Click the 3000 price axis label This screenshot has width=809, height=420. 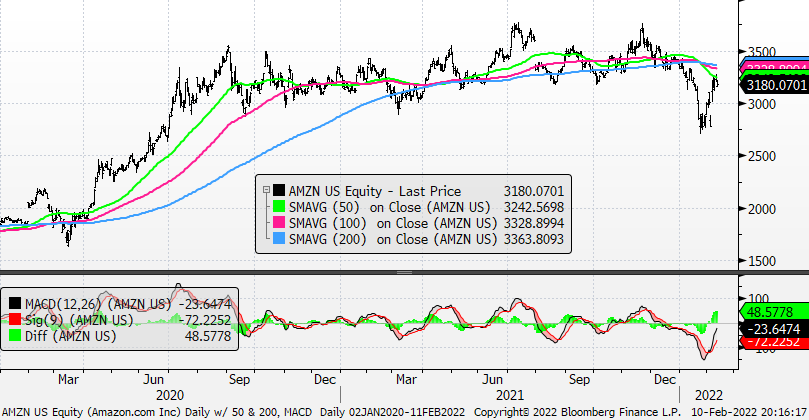pos(762,104)
